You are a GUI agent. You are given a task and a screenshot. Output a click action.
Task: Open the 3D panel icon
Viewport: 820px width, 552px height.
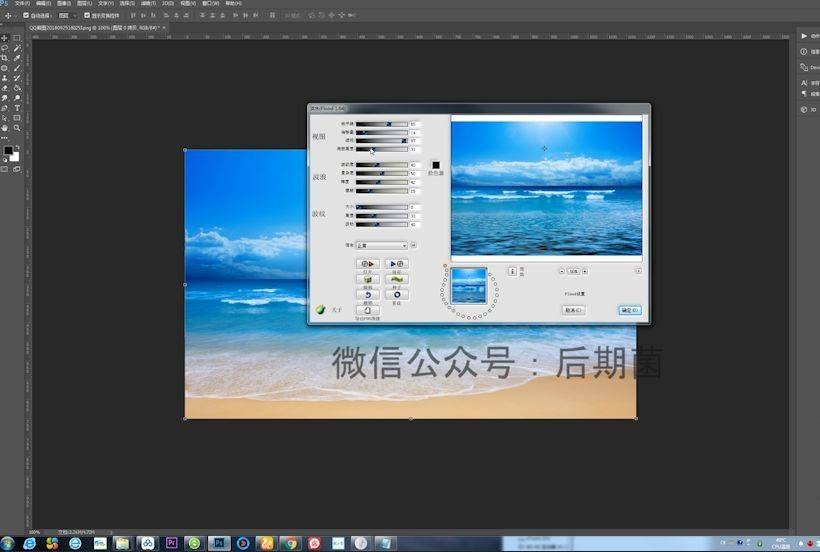tap(804, 109)
